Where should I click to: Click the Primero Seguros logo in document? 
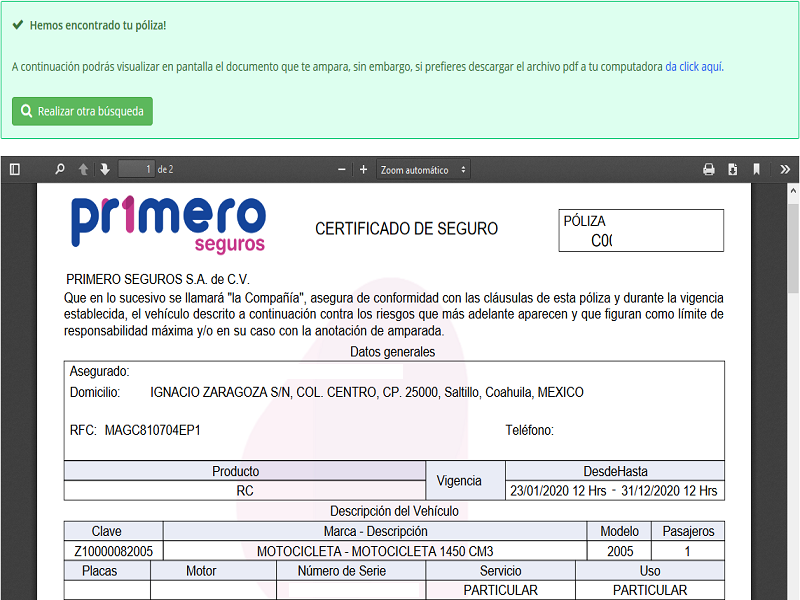168,223
